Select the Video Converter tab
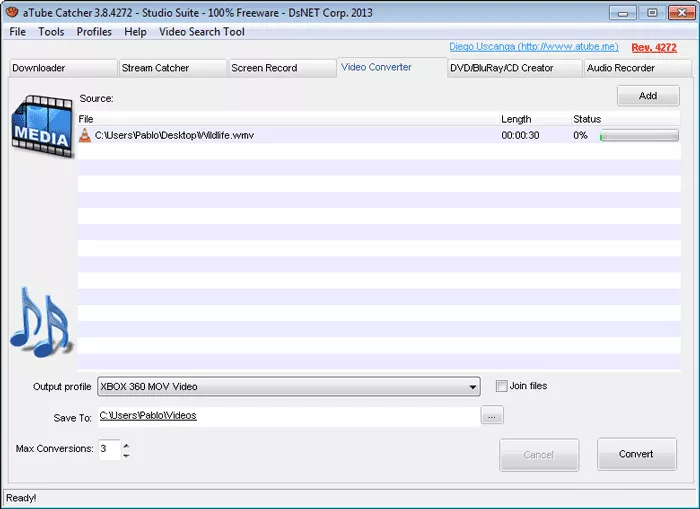The height and width of the screenshot is (509, 700). pos(392,67)
